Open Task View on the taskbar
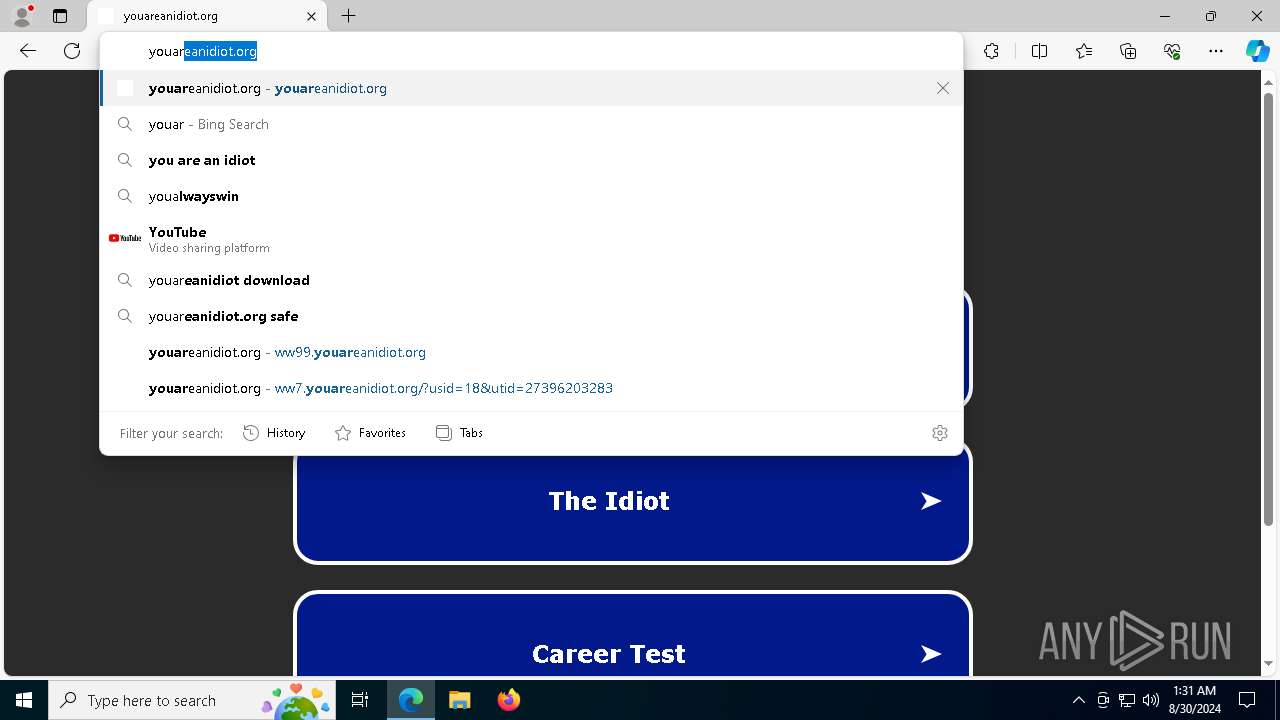This screenshot has width=1280, height=720. [360, 700]
